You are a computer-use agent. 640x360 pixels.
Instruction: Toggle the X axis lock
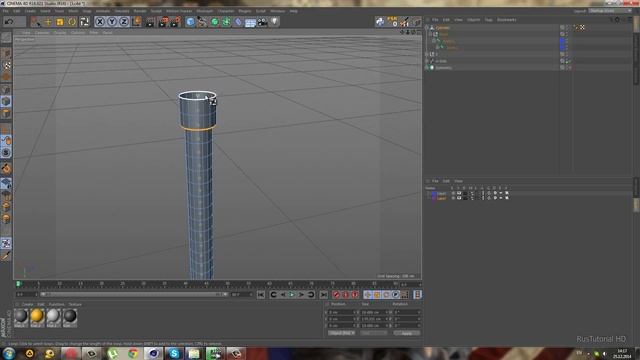[100, 21]
